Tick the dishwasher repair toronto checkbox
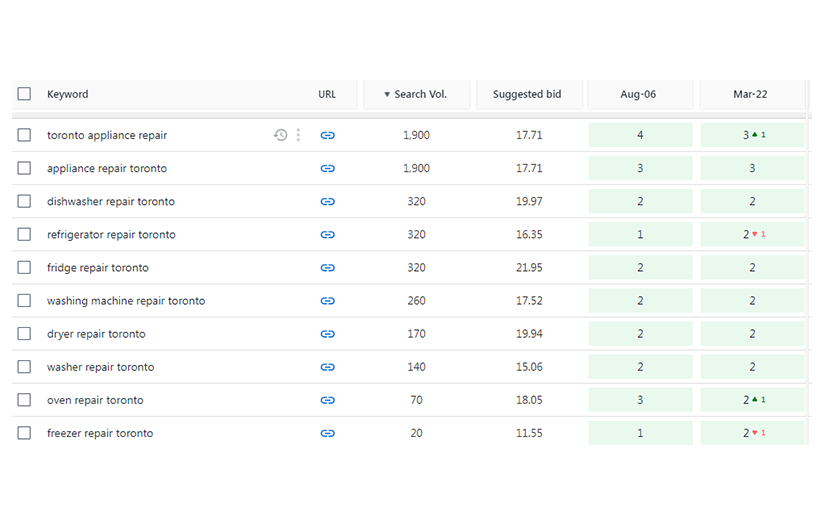 [24, 201]
